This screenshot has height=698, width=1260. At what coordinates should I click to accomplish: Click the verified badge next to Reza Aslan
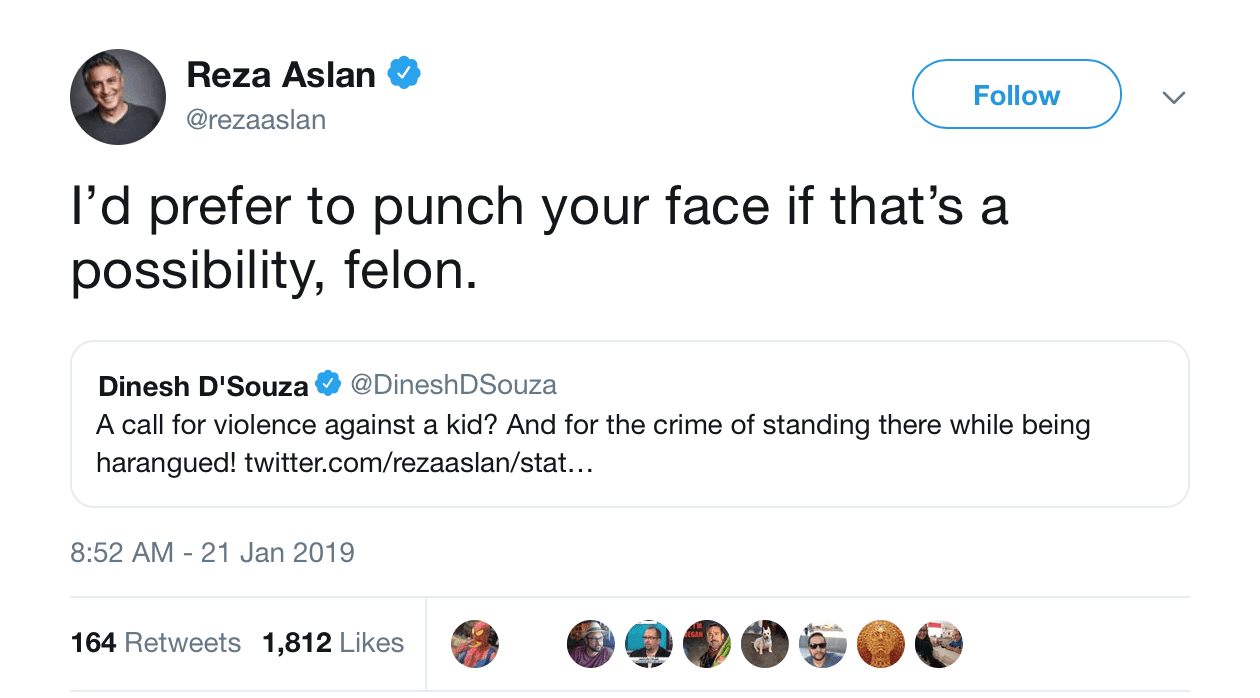click(403, 74)
